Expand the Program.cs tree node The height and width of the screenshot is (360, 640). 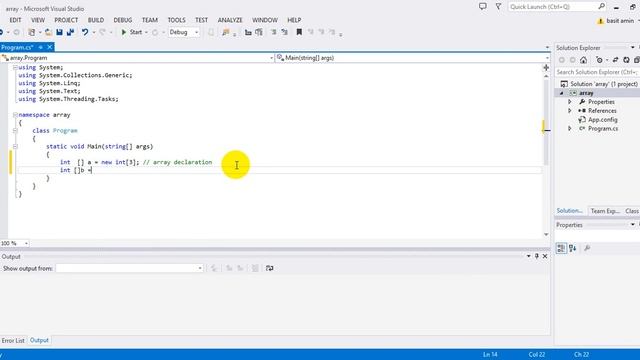click(x=570, y=129)
